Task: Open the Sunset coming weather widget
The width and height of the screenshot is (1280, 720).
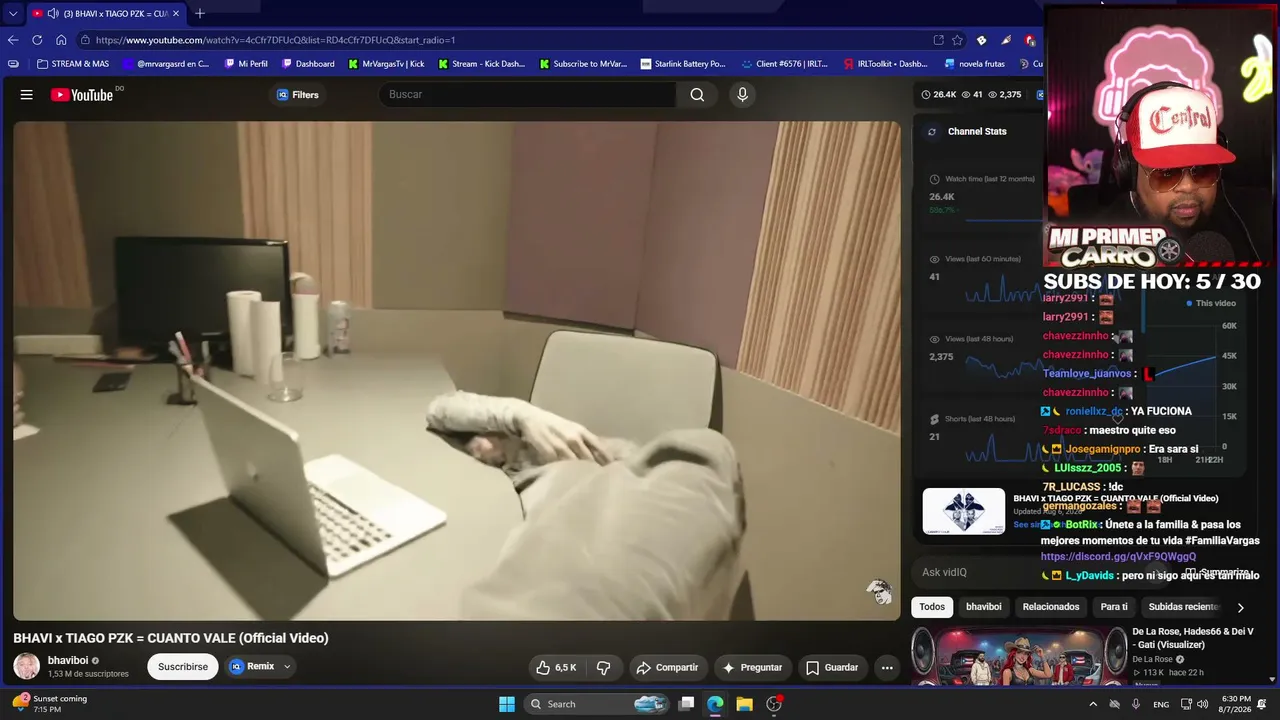Action: 52,704
